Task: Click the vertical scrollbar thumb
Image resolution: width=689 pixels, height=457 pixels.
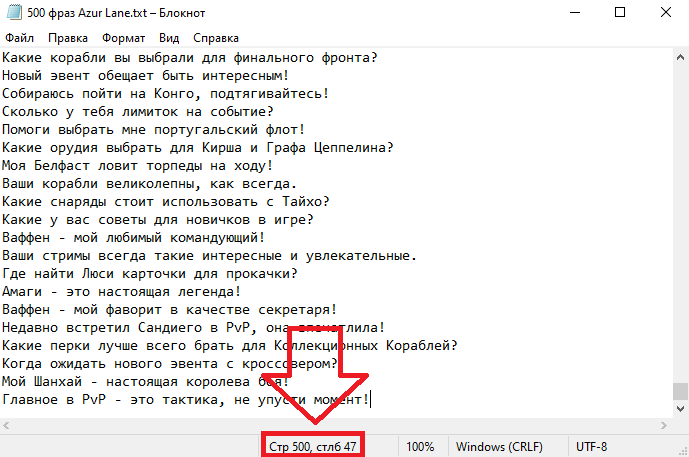Action: tap(680, 391)
